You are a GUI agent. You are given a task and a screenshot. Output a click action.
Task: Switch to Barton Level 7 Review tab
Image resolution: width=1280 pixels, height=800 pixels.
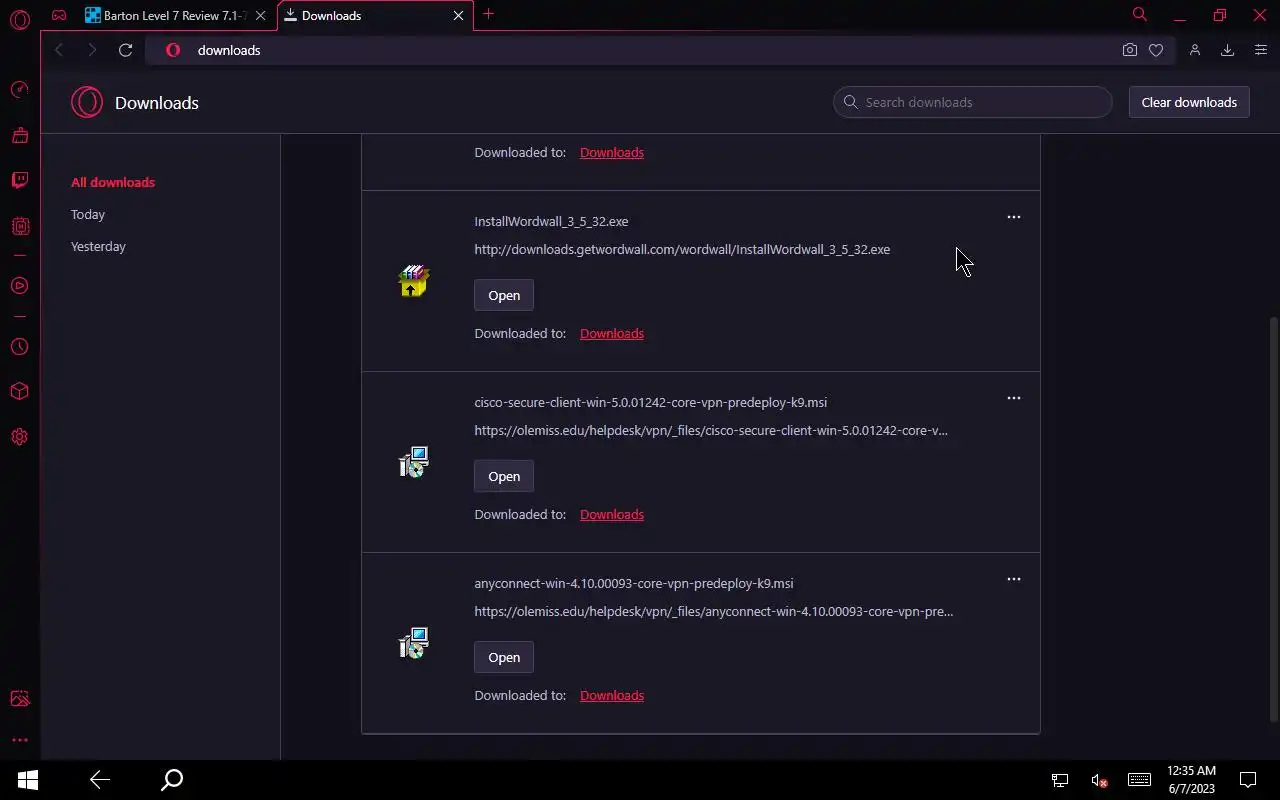coord(165,16)
